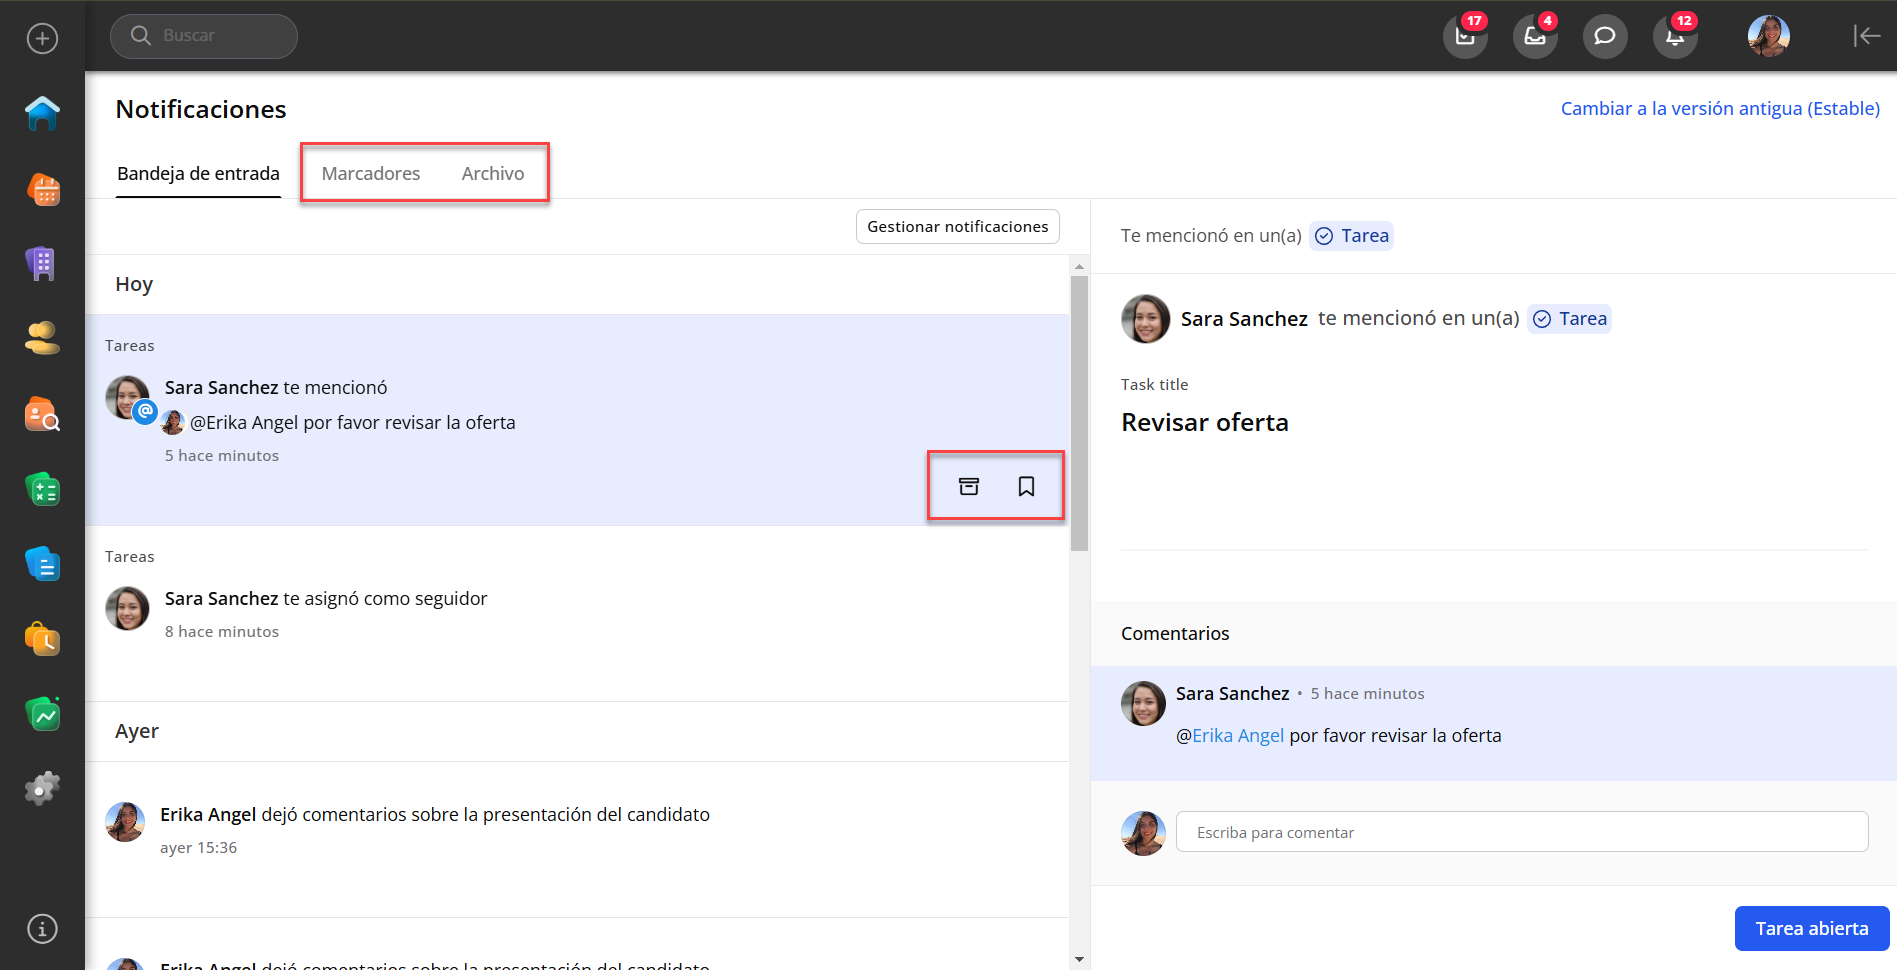Open the user profile avatar menu
The height and width of the screenshot is (970, 1897).
tap(1768, 37)
